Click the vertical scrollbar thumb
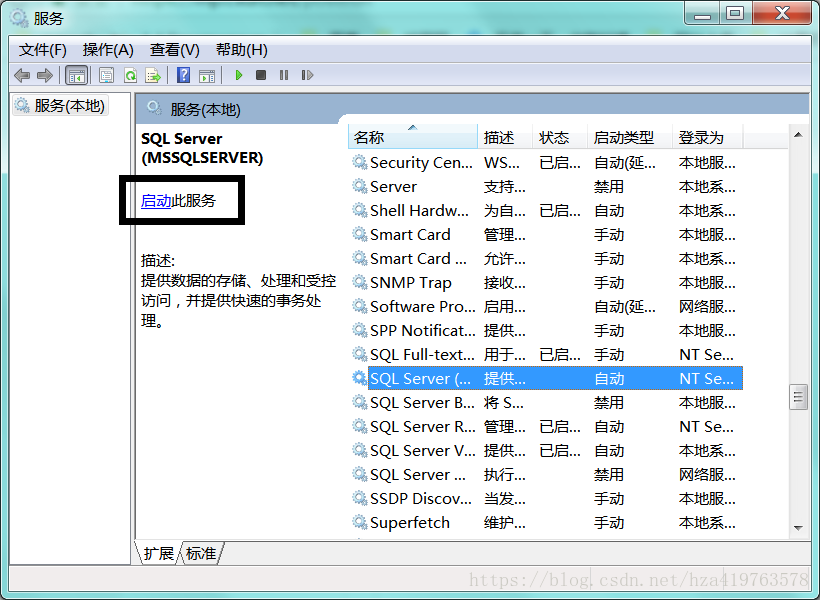Viewport: 820px width, 600px height. click(x=798, y=397)
